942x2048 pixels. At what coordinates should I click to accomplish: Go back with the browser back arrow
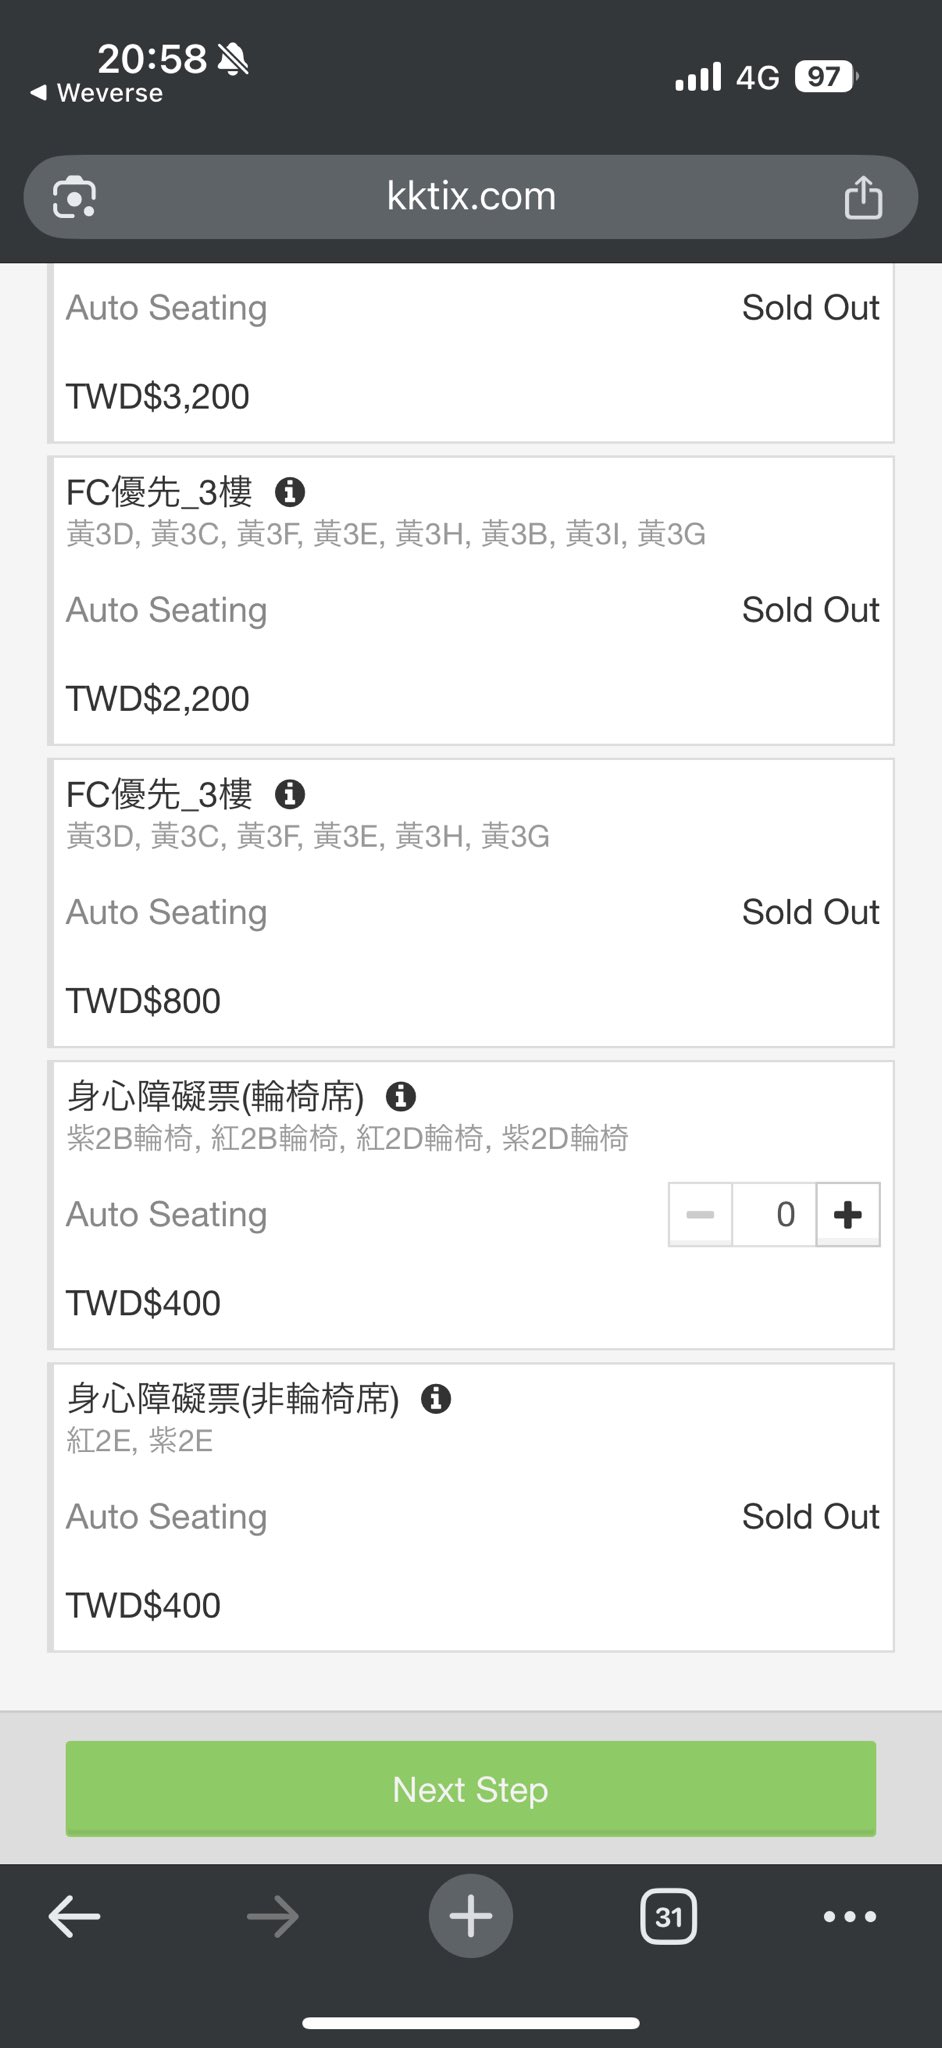[75, 1917]
